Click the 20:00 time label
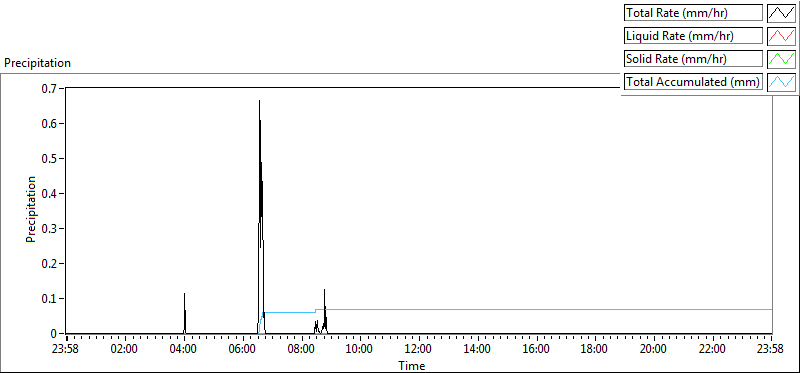 [x=654, y=350]
